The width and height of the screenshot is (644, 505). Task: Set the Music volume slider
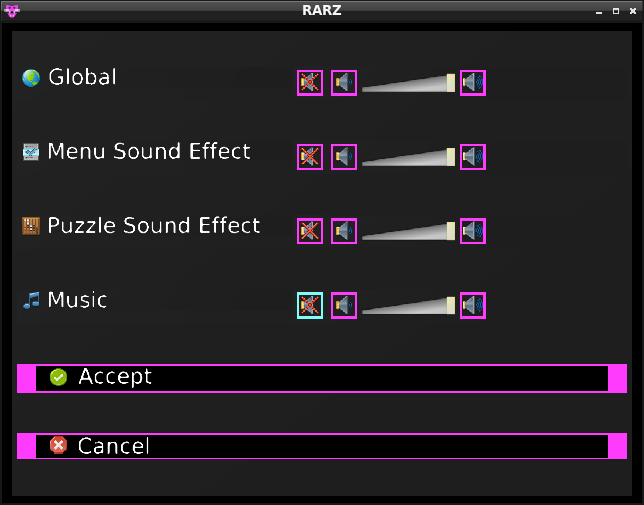coord(408,307)
